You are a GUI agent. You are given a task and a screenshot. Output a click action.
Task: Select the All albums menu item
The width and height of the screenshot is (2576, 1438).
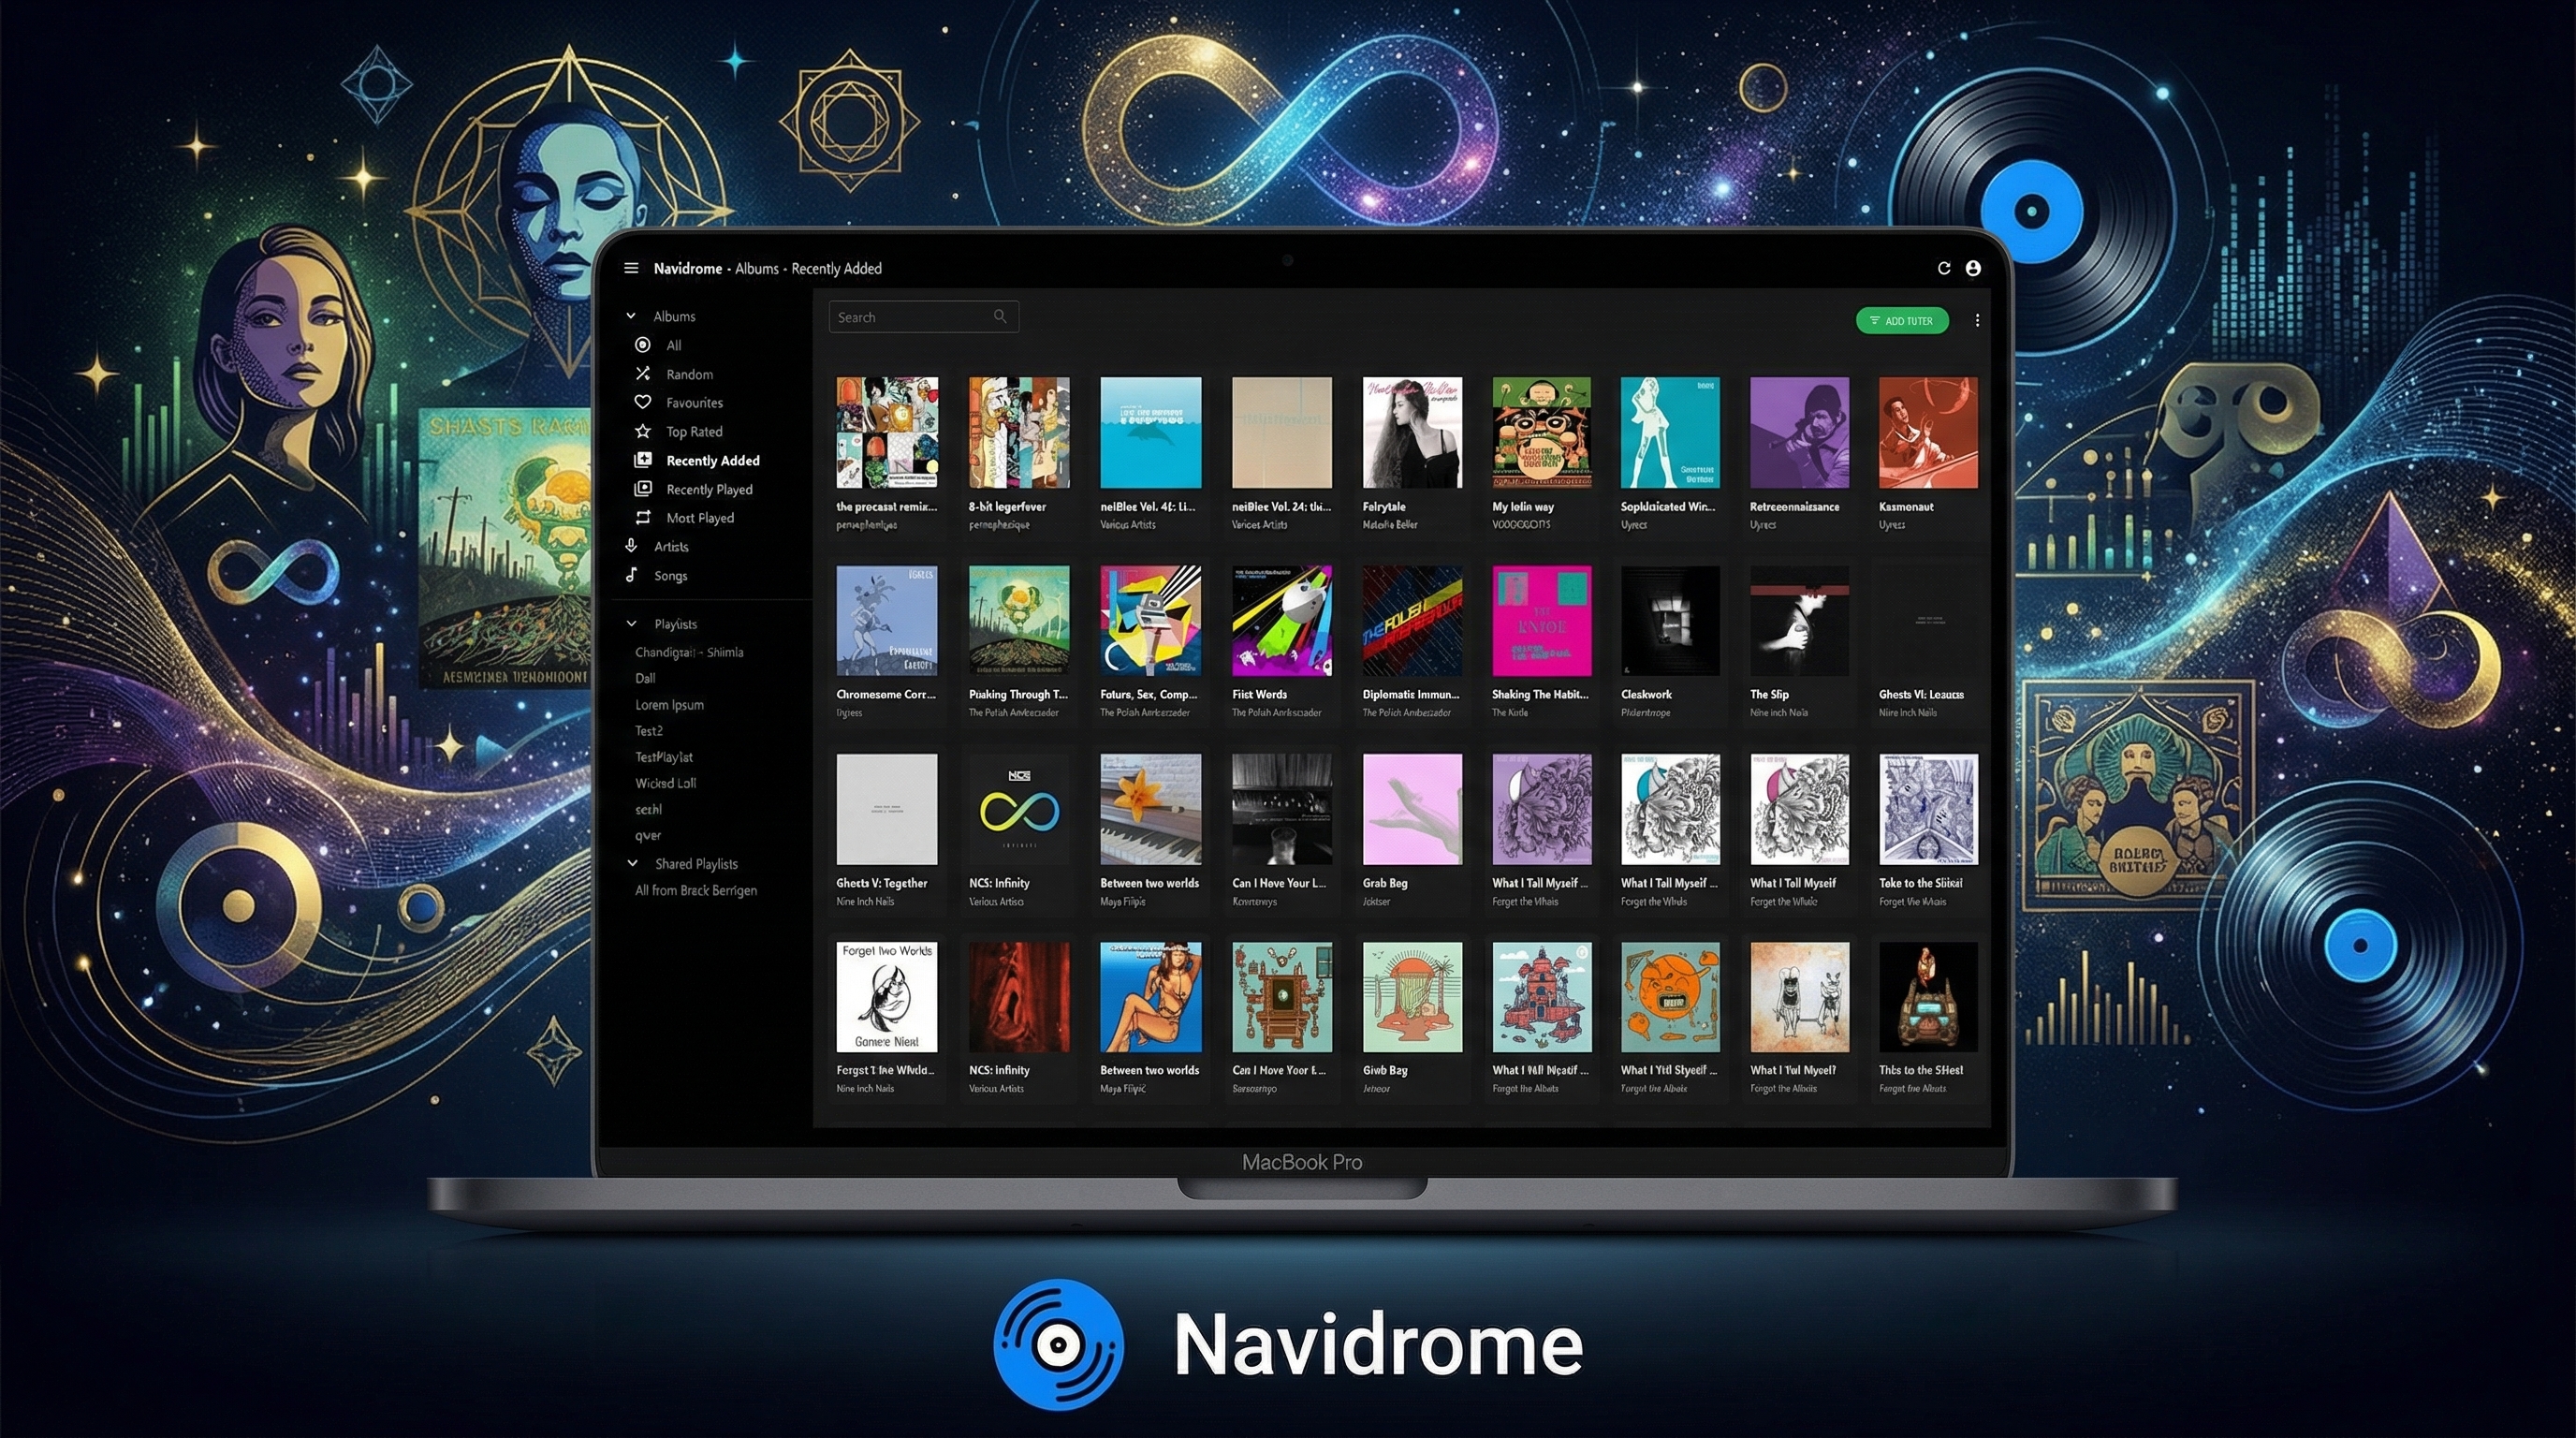pos(674,345)
